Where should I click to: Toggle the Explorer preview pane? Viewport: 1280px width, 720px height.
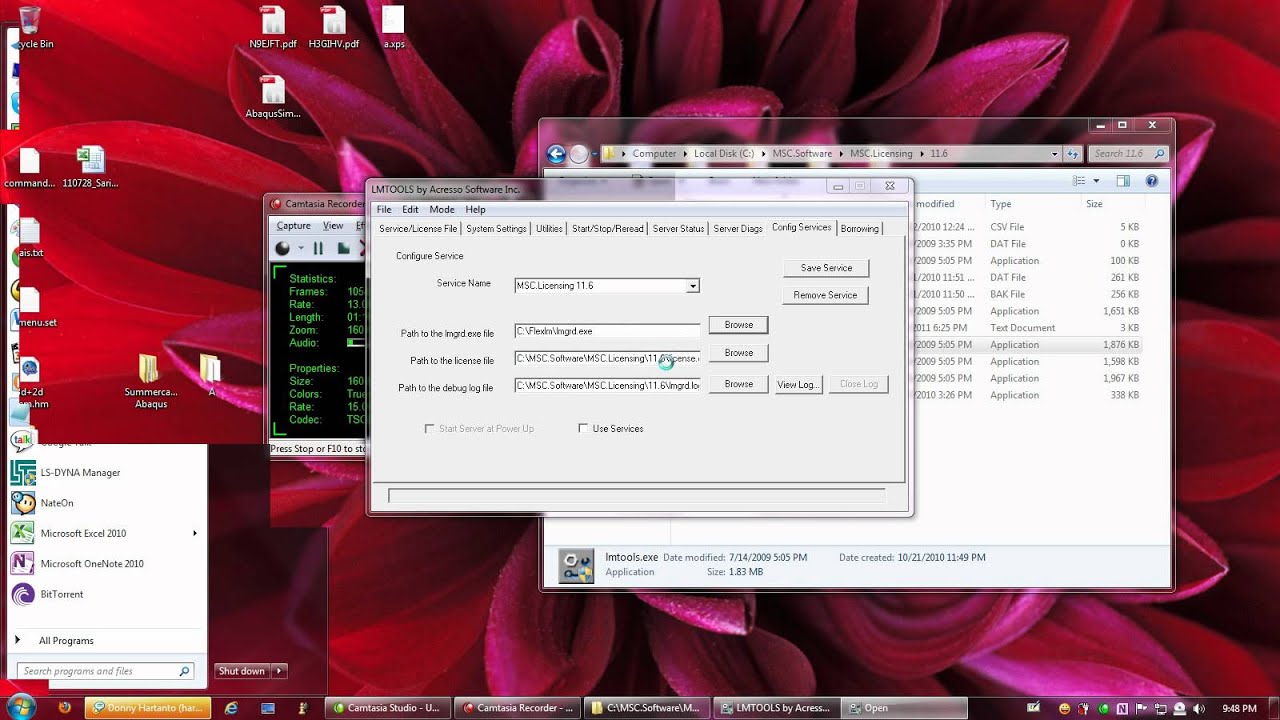[x=1123, y=181]
